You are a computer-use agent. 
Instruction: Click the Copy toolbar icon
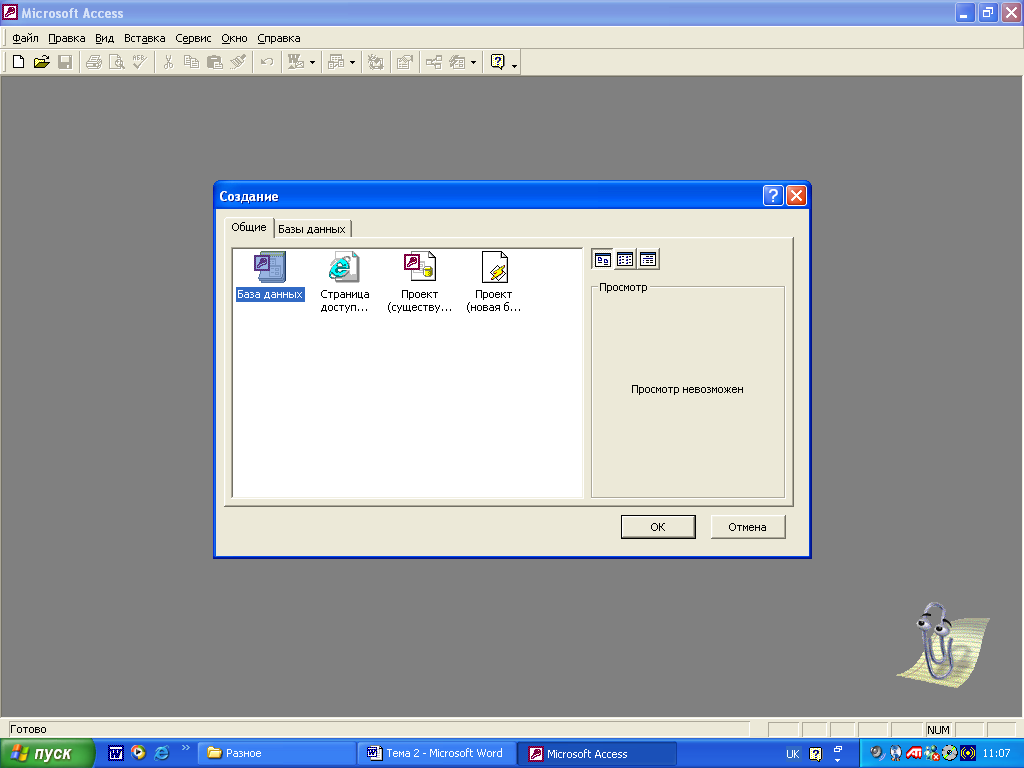click(191, 62)
